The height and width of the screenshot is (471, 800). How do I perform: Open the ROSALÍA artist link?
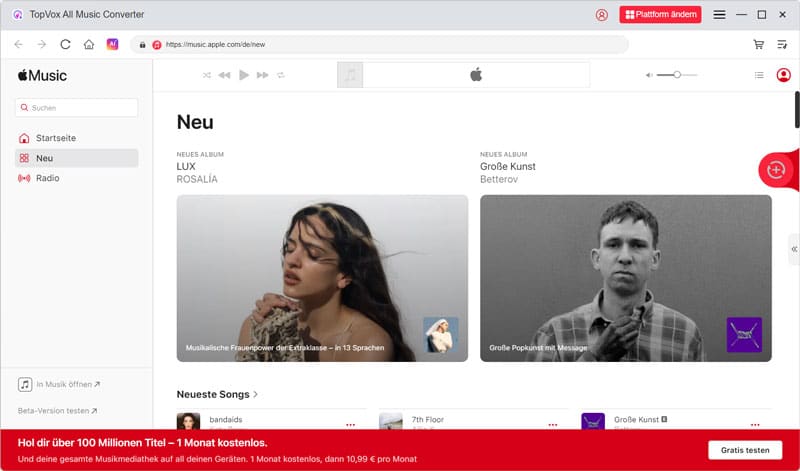coord(197,179)
